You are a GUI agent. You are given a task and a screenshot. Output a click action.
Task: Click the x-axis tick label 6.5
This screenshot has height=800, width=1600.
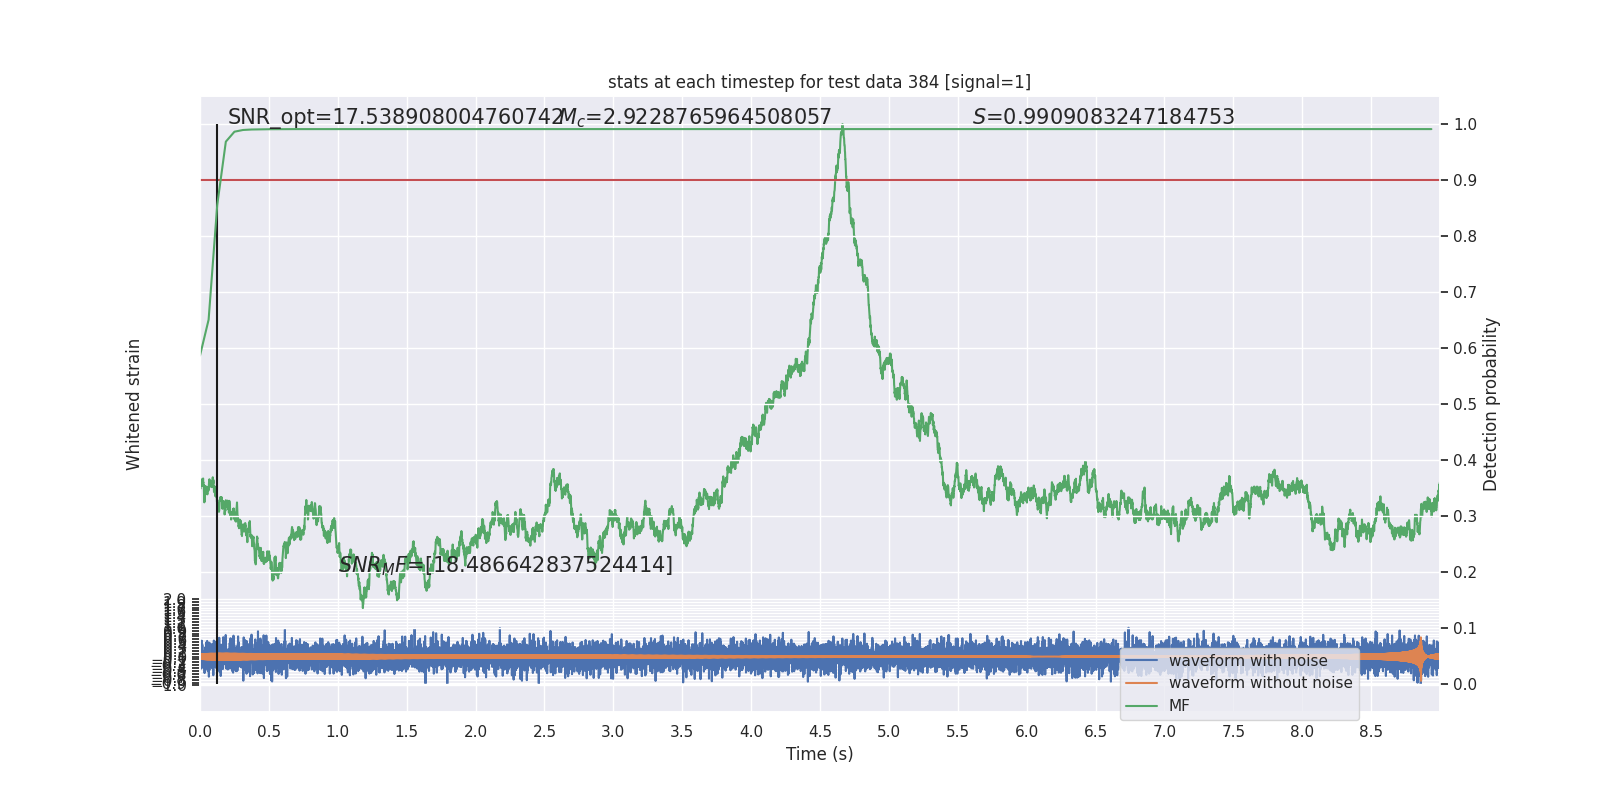pos(1096,732)
